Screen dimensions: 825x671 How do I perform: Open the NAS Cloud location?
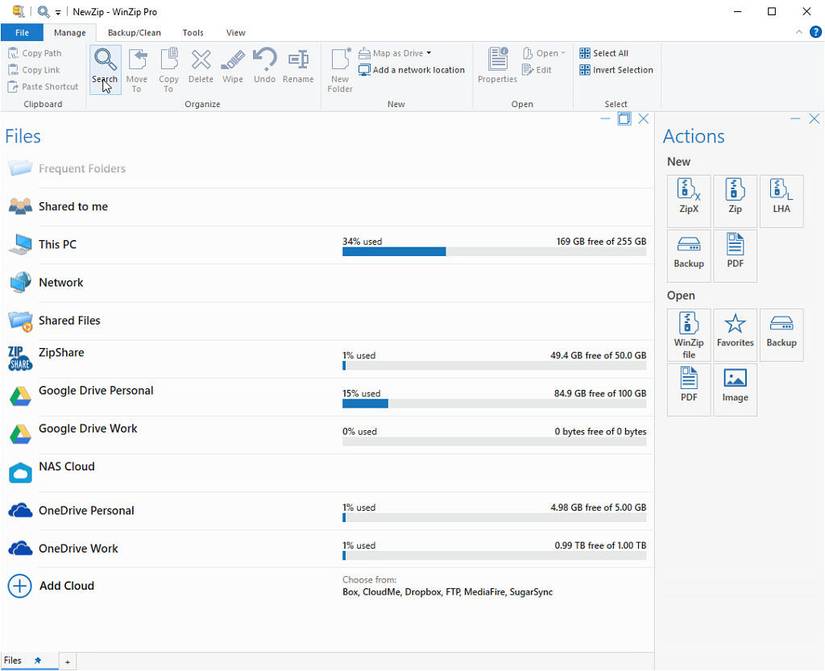pos(326,473)
